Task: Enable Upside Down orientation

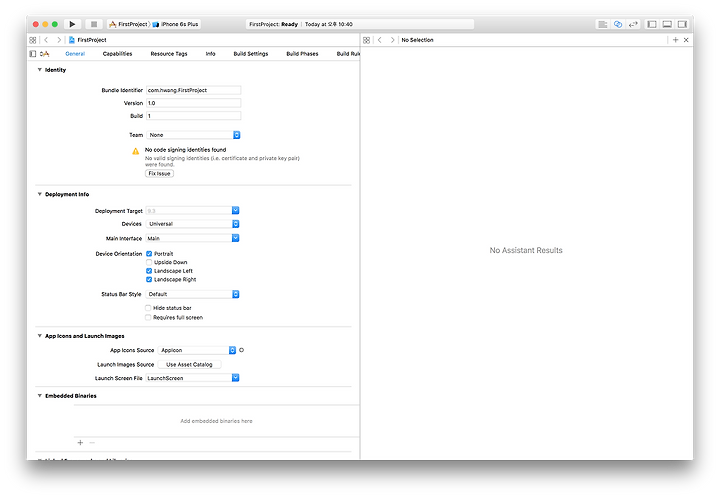Action: (149, 262)
